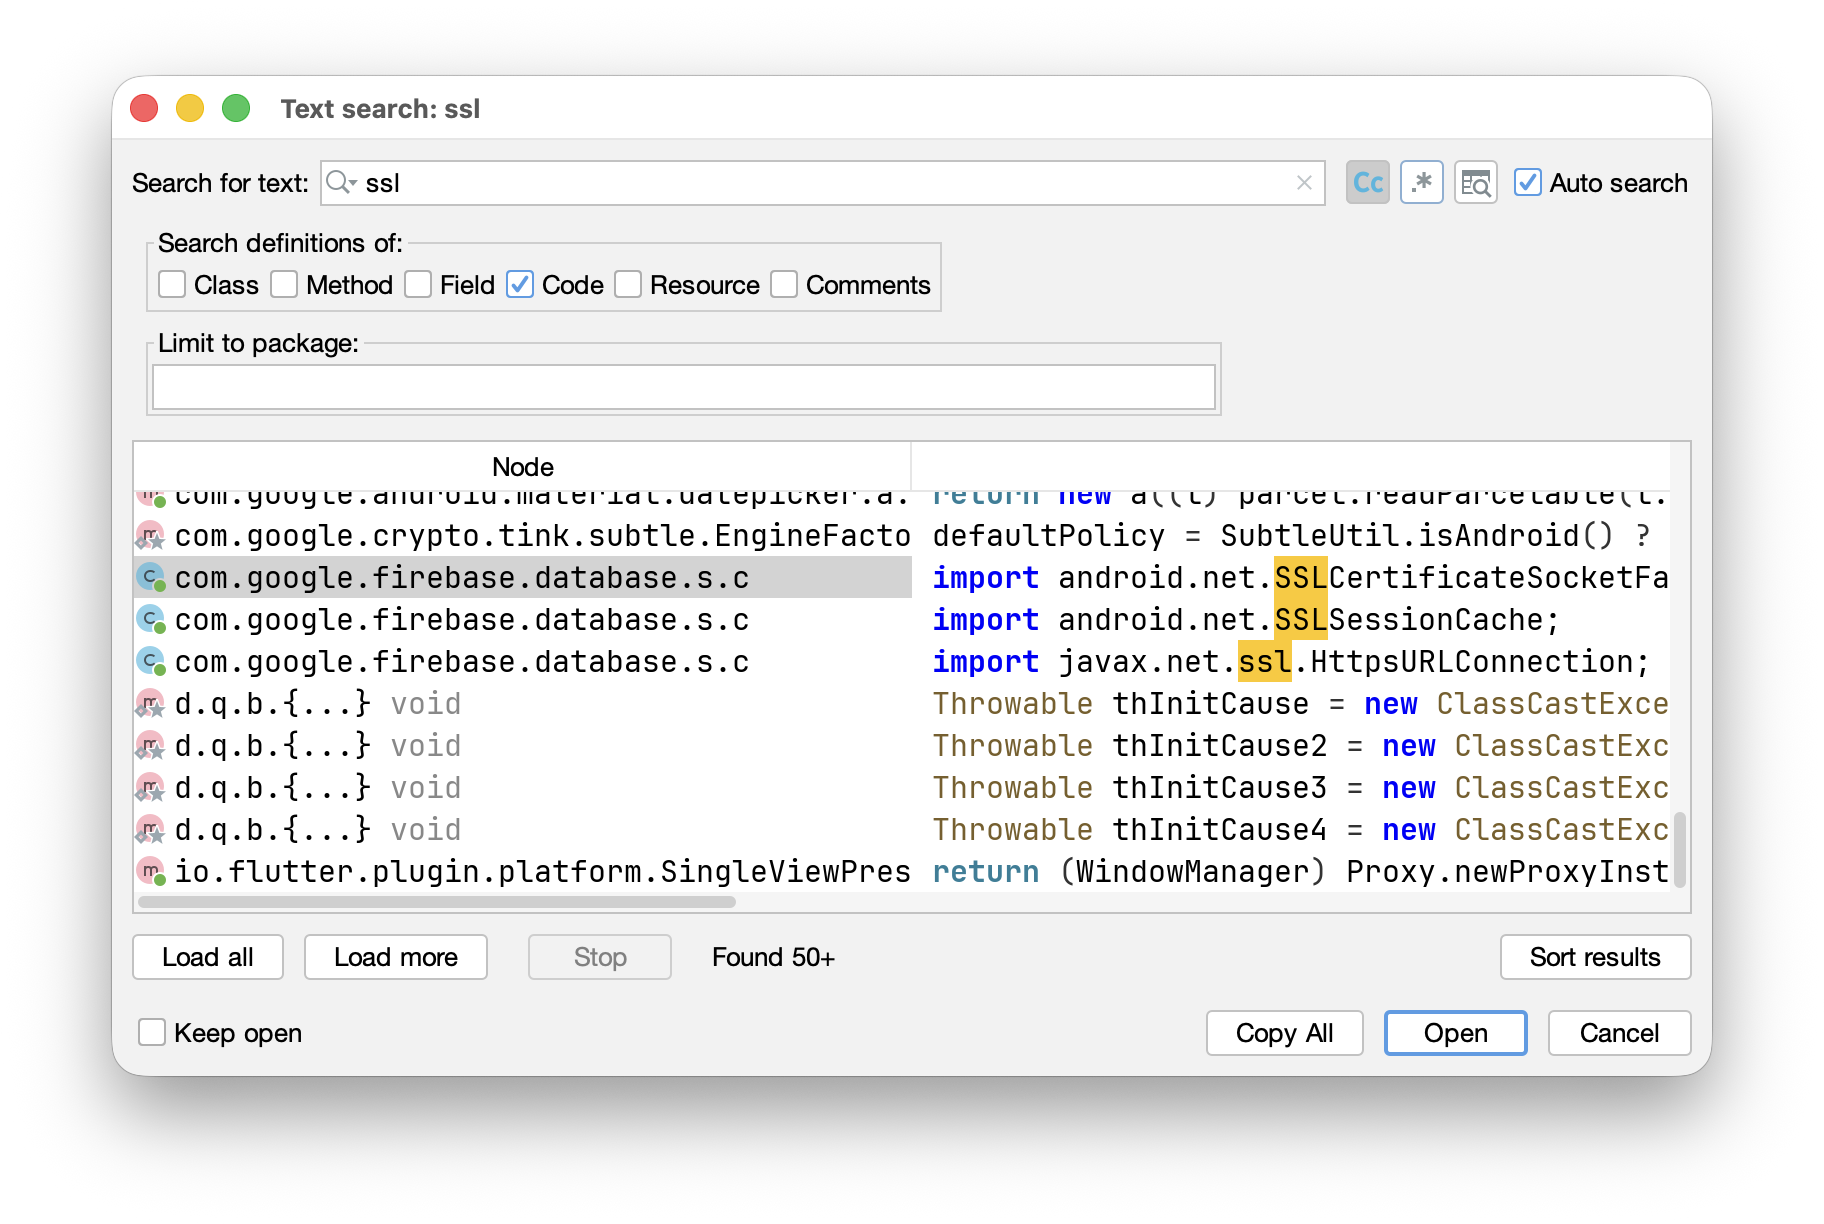
Task: Select the result importing SSLSessionCache
Action: point(902,619)
